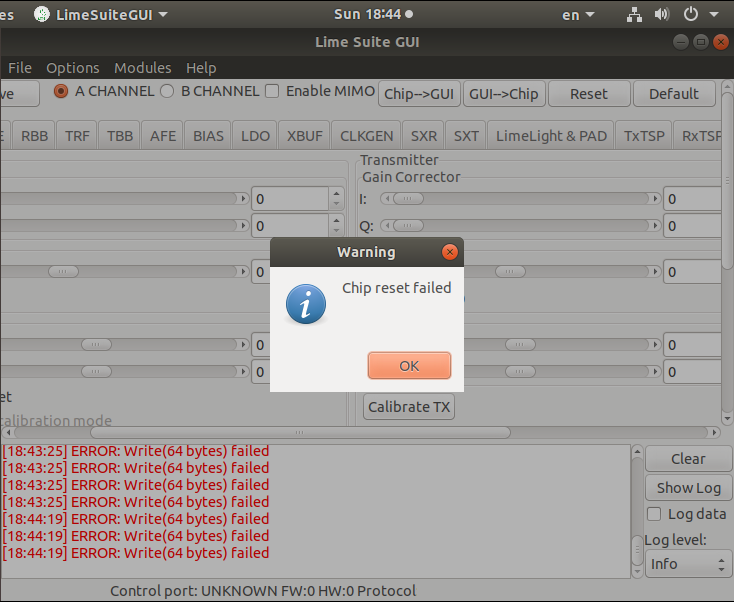Image resolution: width=734 pixels, height=602 pixels.
Task: Open the File menu
Action: click(20, 68)
